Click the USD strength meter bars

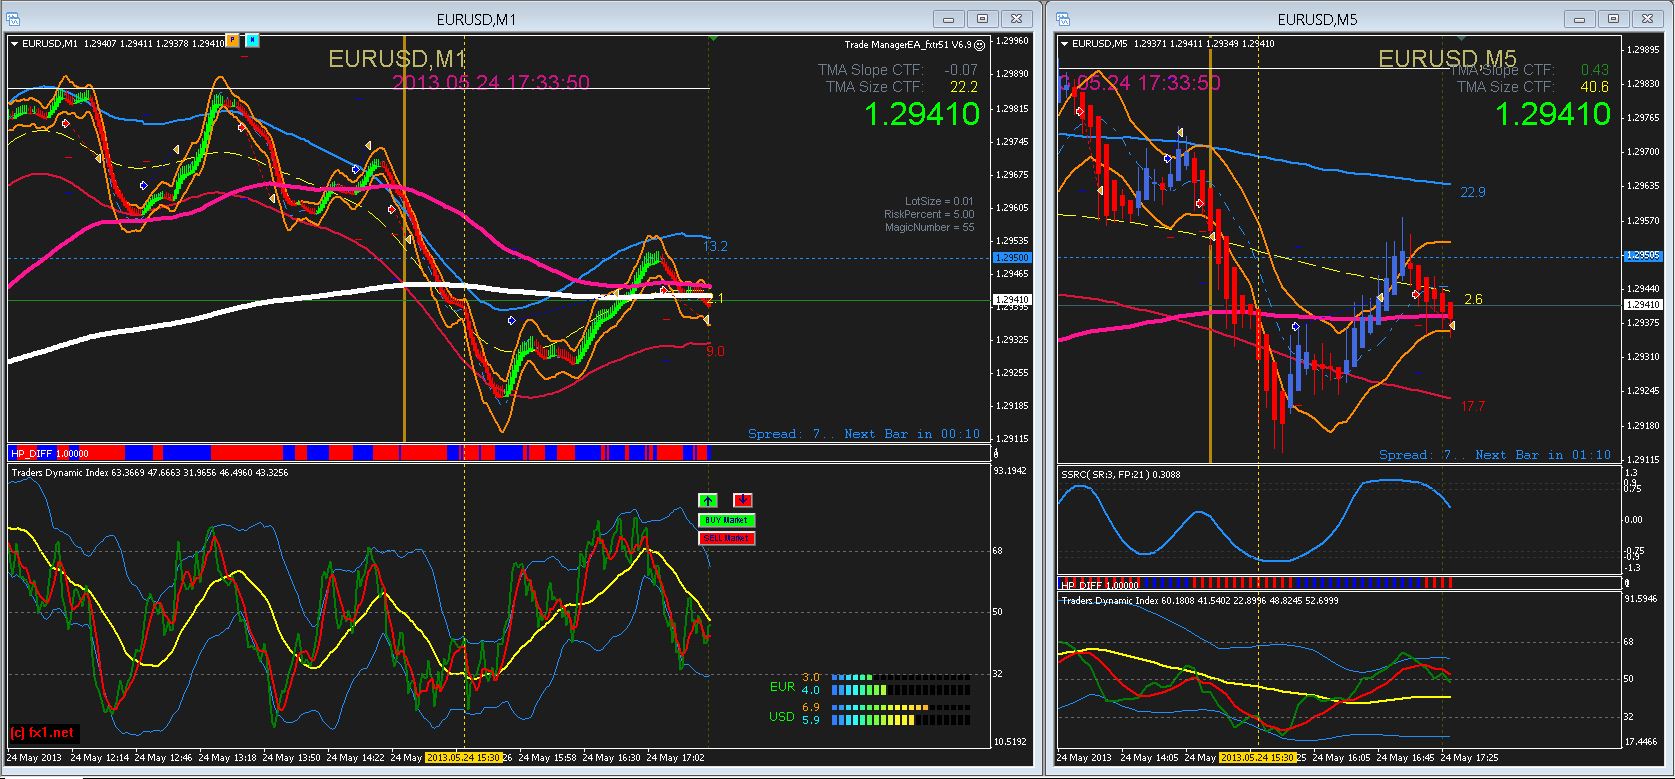pyautogui.click(x=900, y=713)
